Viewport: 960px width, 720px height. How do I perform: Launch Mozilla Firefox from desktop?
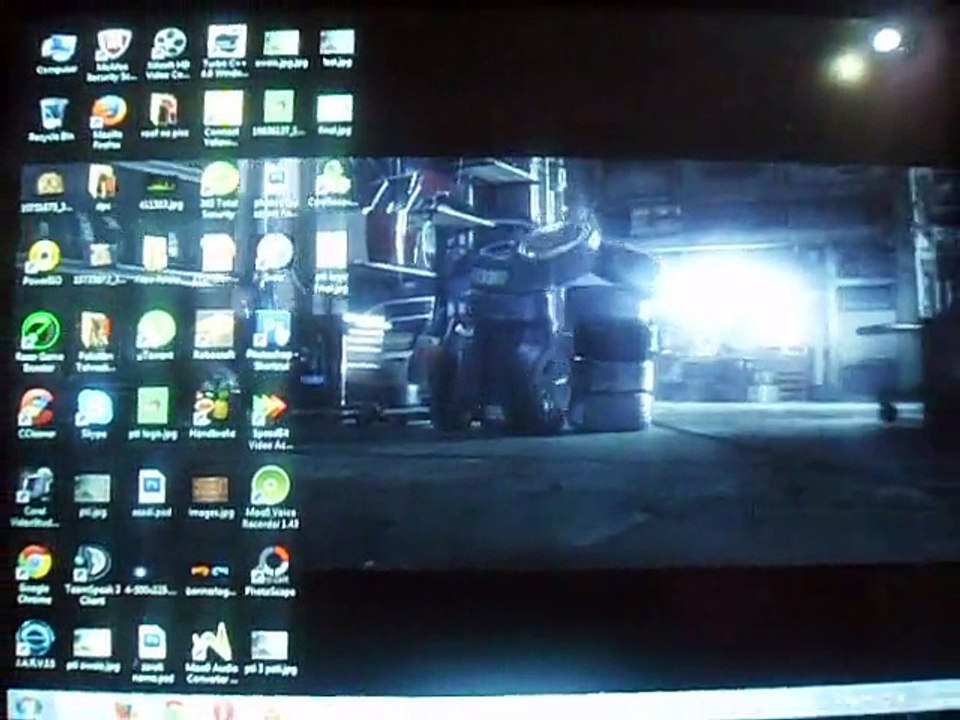pyautogui.click(x=108, y=121)
